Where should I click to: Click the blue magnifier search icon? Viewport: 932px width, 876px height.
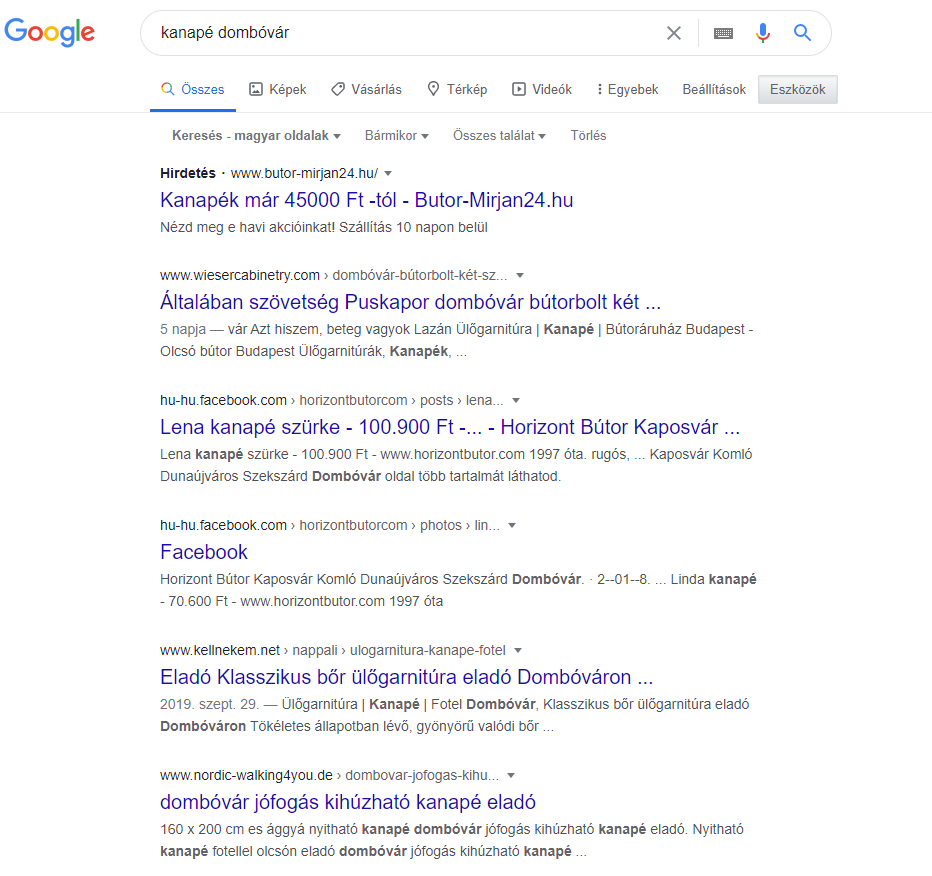point(802,33)
